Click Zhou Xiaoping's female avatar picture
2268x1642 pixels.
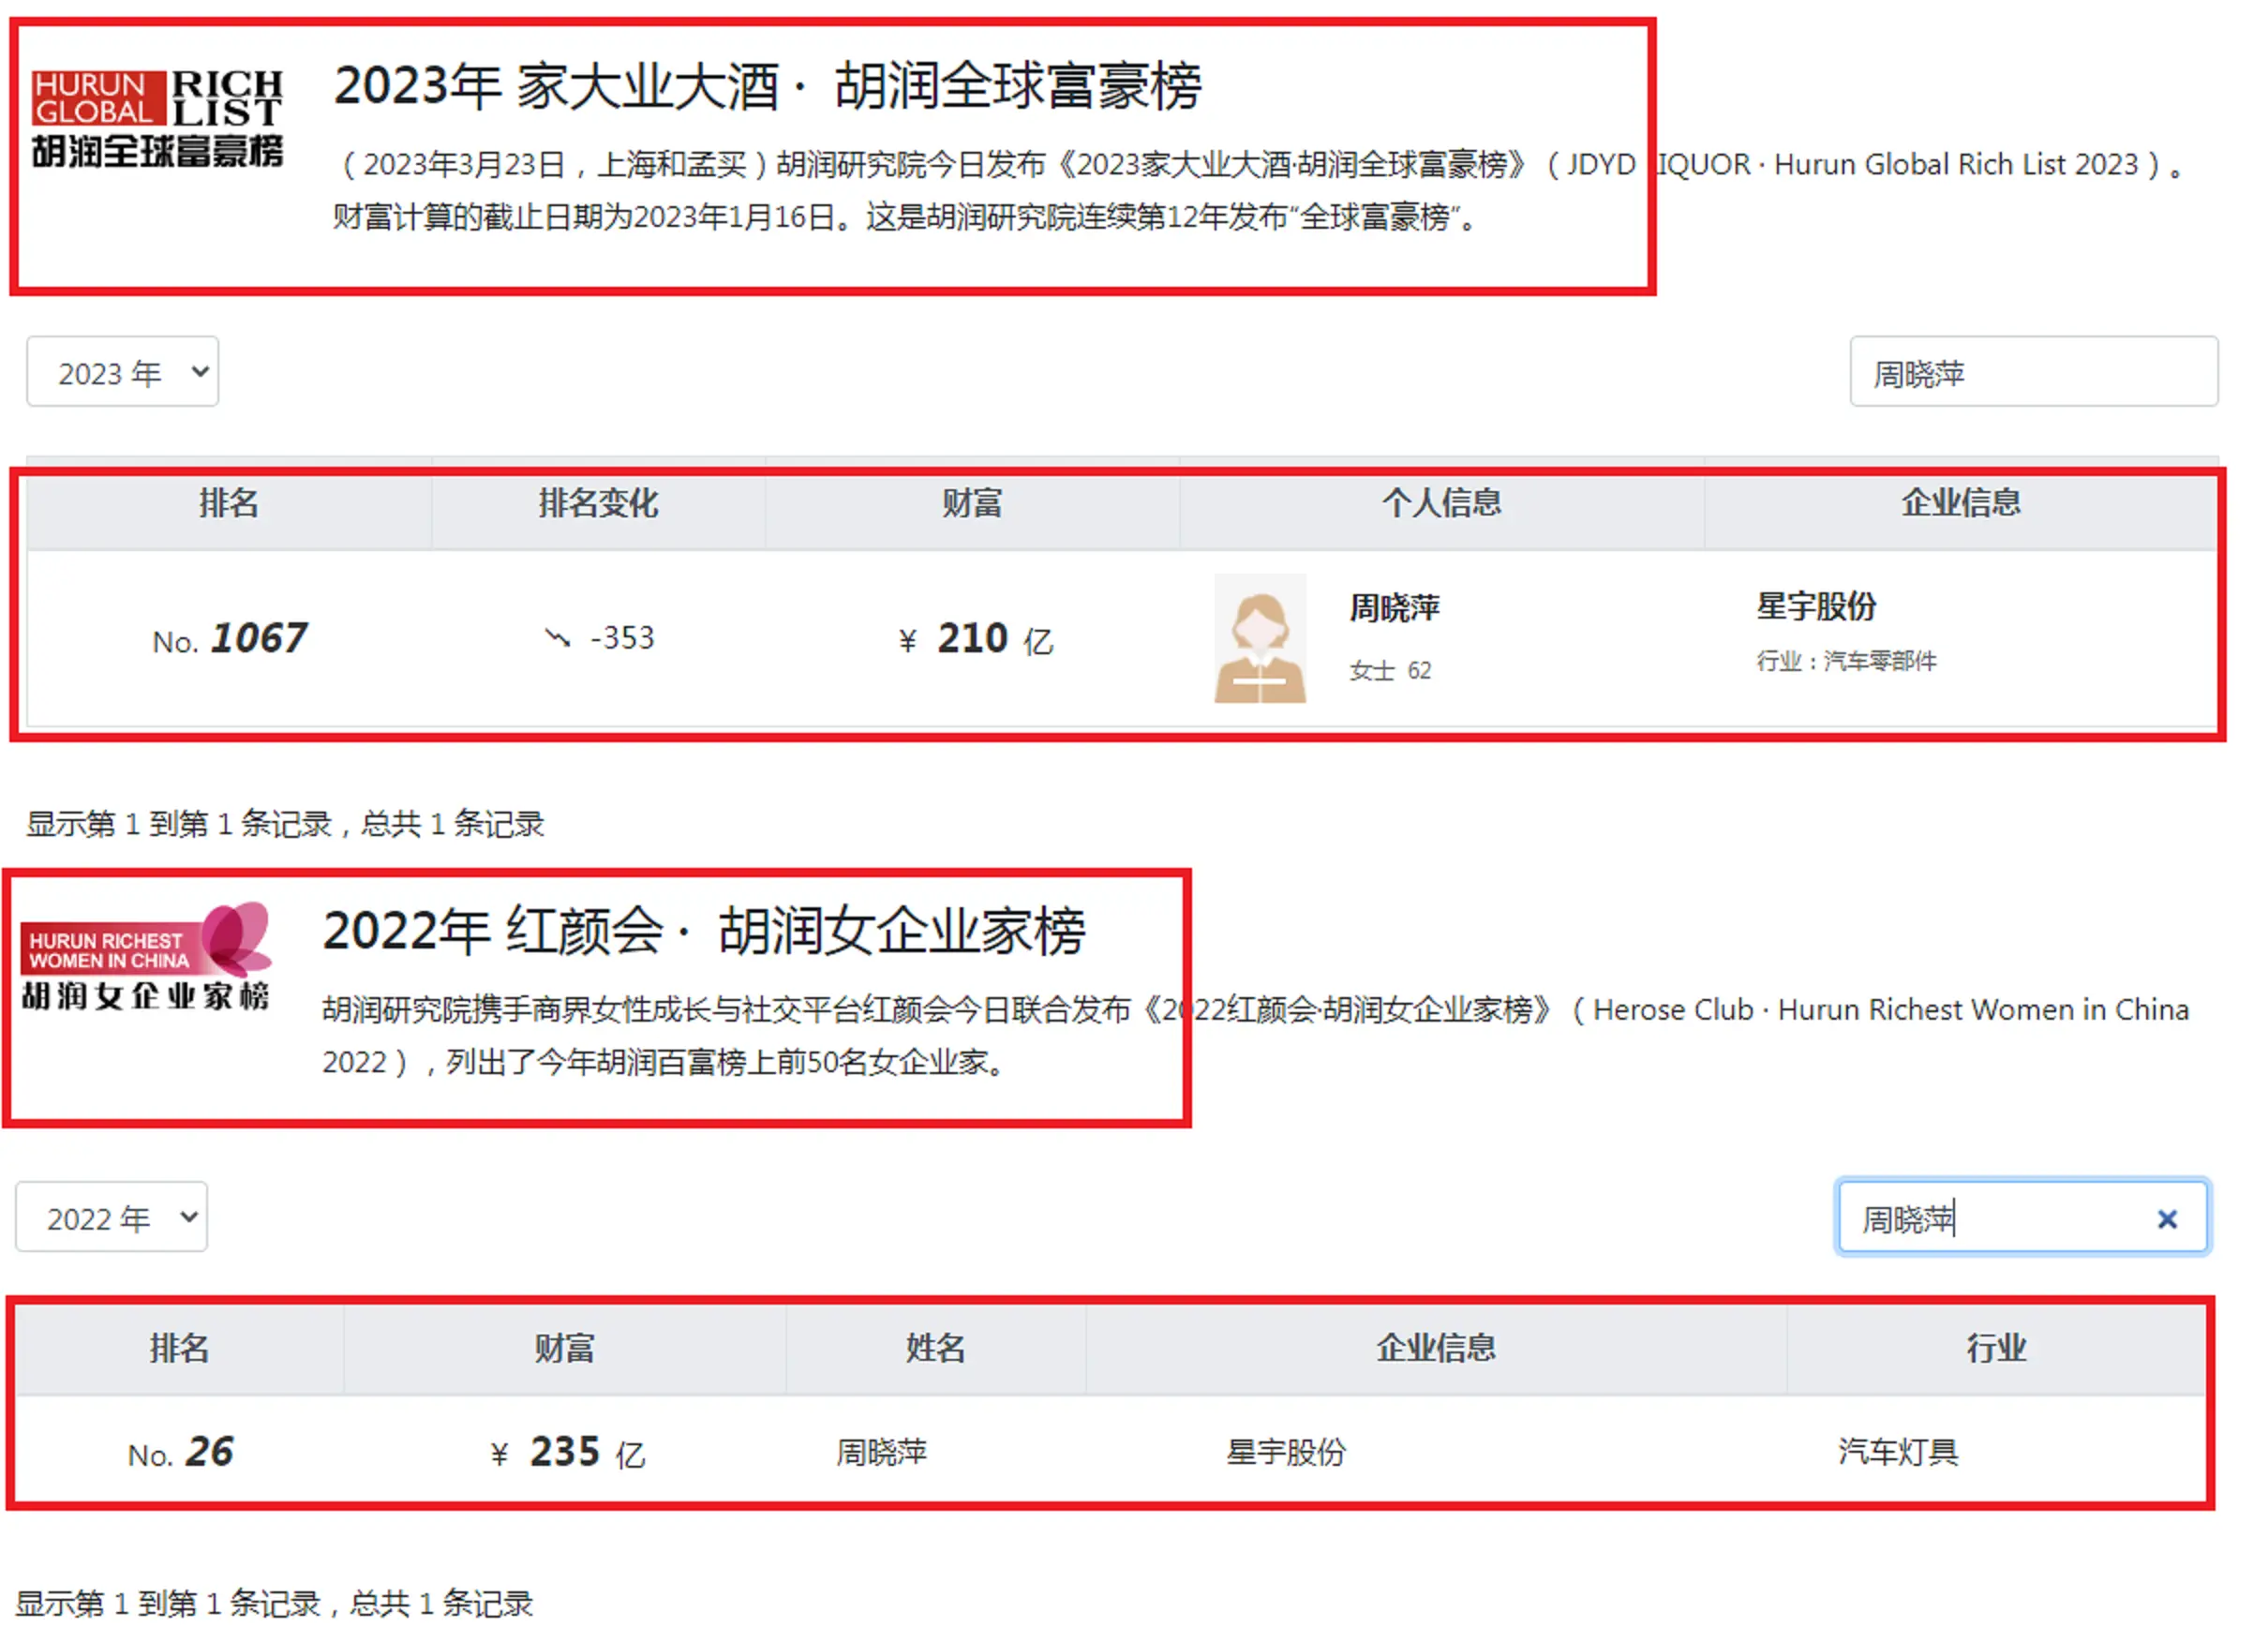coord(1261,639)
